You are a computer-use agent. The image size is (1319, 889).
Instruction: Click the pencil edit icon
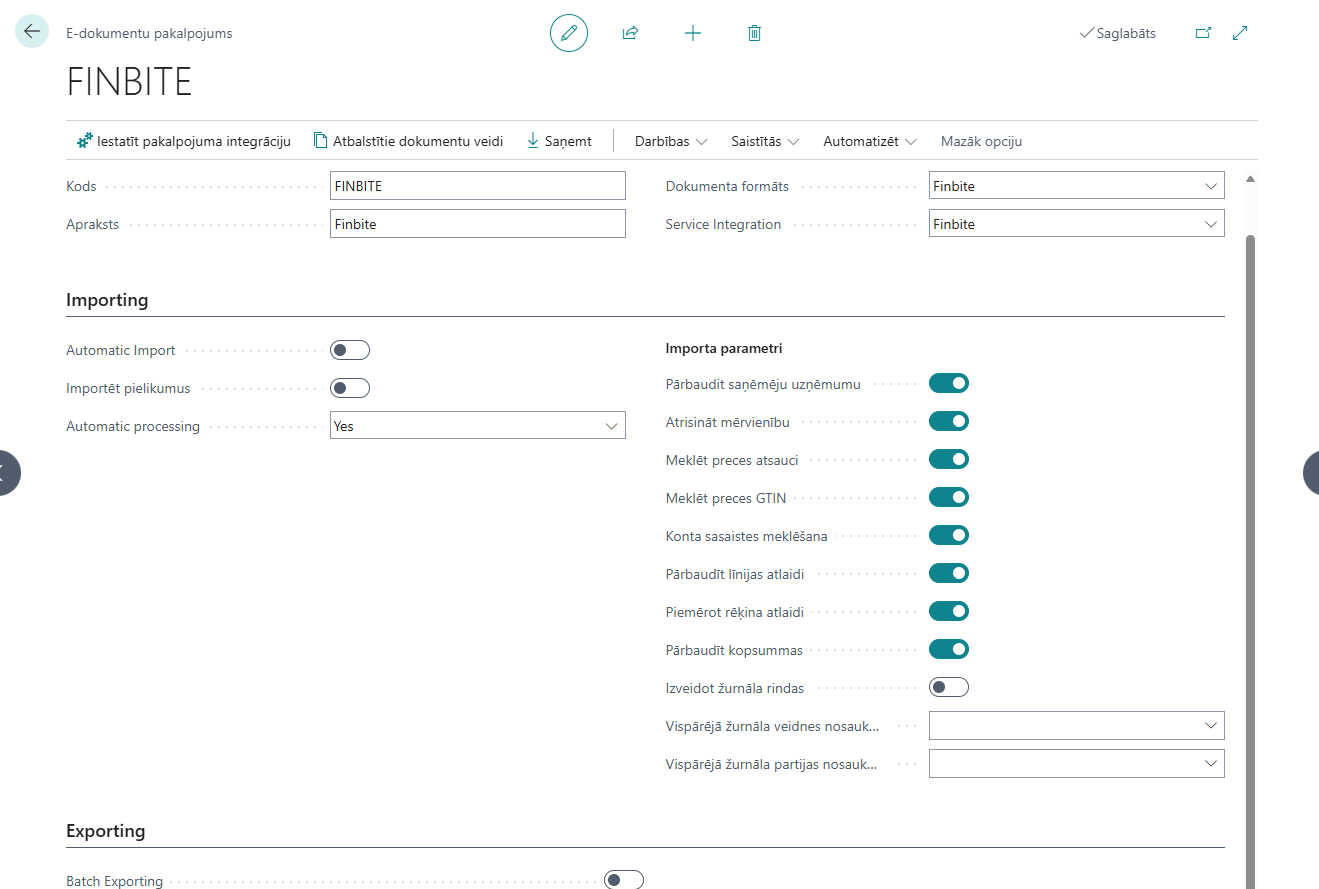coord(569,33)
